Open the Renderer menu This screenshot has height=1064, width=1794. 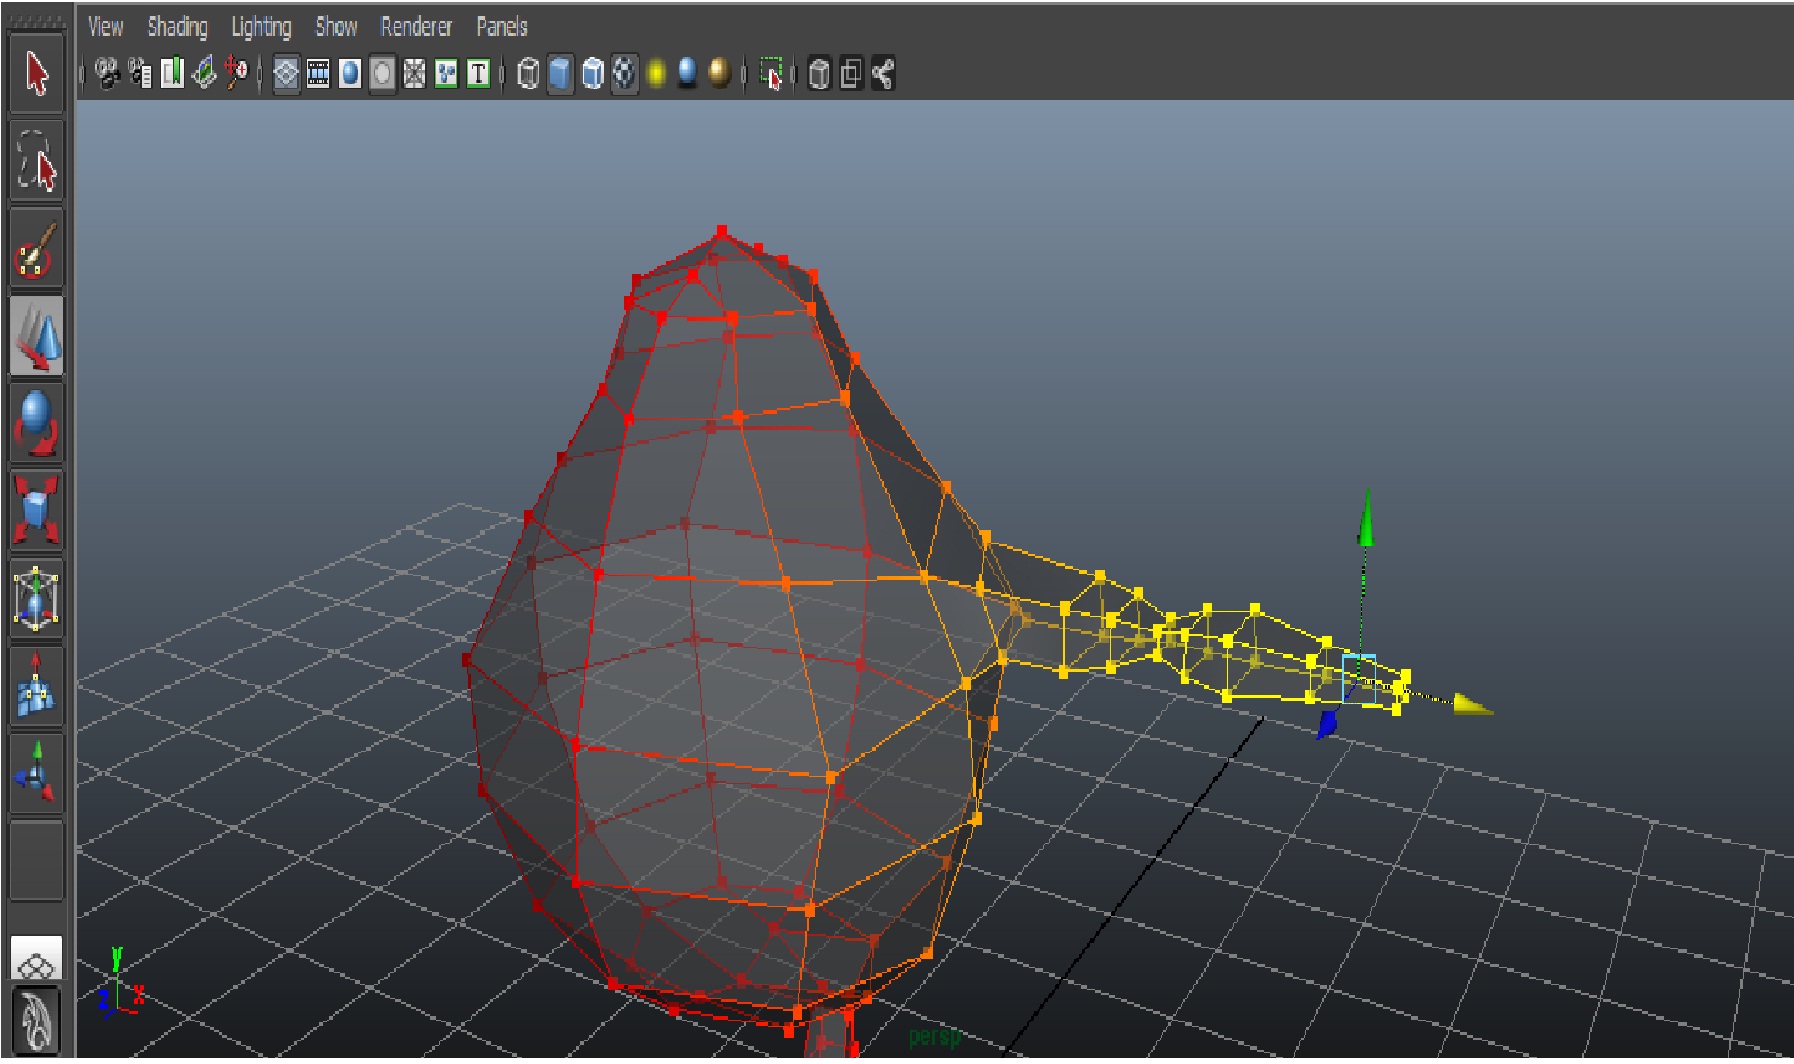click(x=416, y=27)
